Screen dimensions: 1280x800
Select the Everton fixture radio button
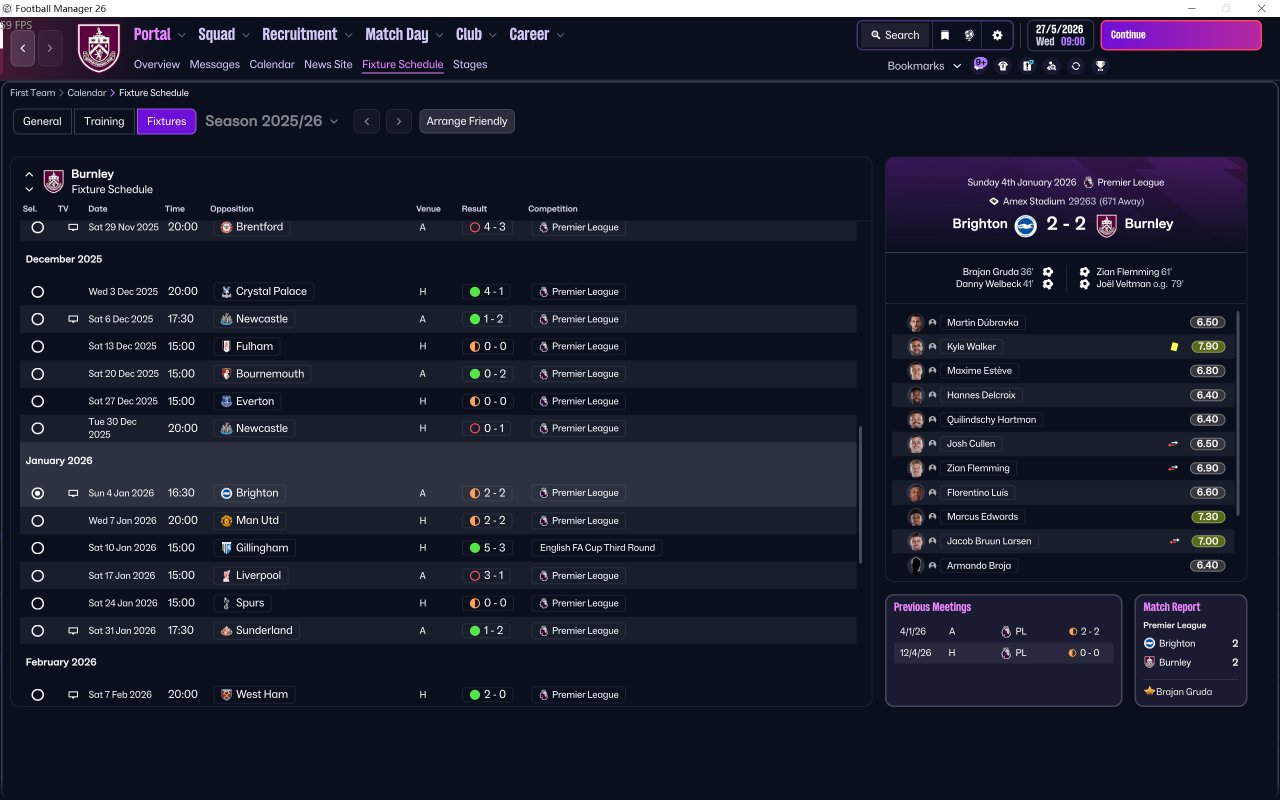pos(37,402)
